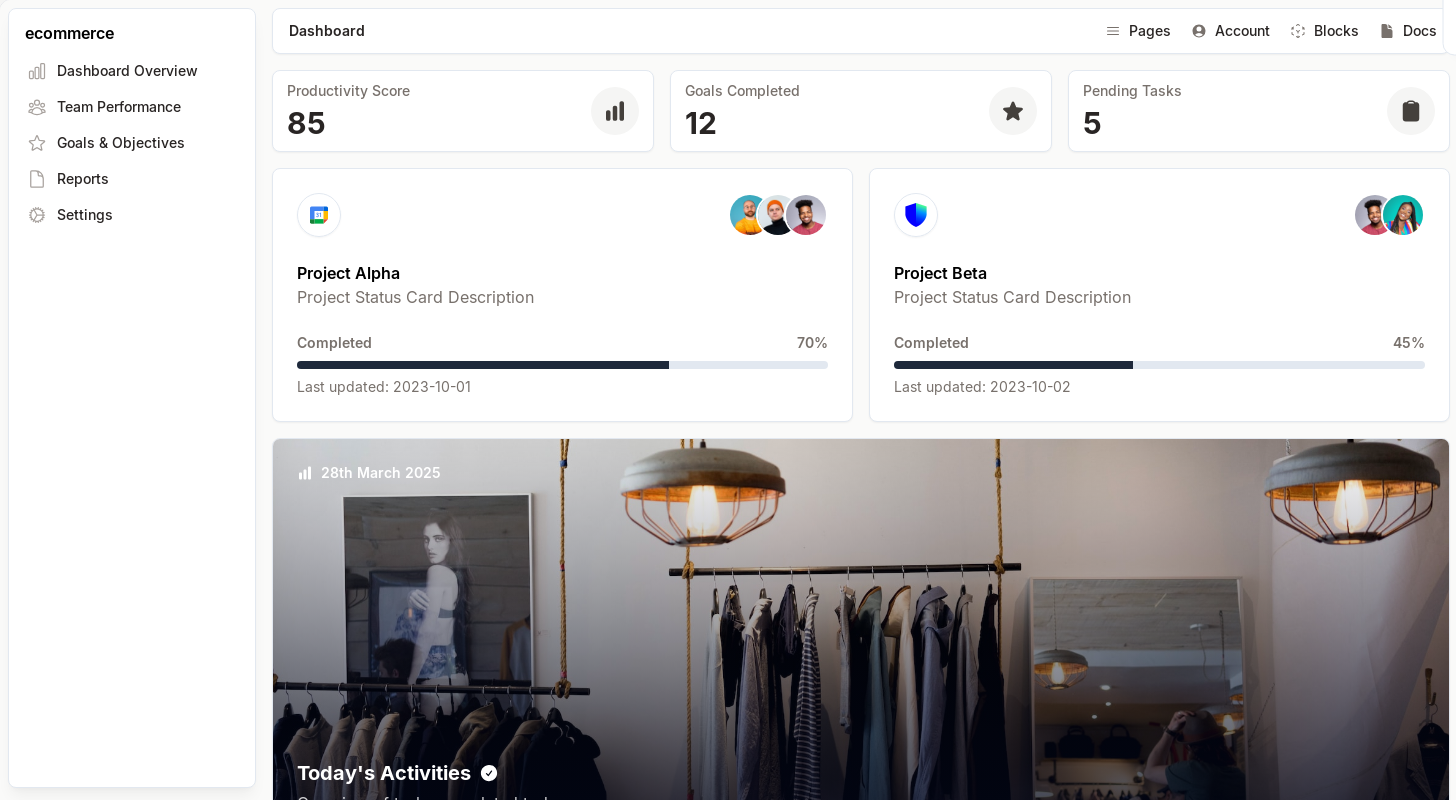Click the Project Beta shield icon
Image resolution: width=1456 pixels, height=800 pixels.
pos(915,215)
